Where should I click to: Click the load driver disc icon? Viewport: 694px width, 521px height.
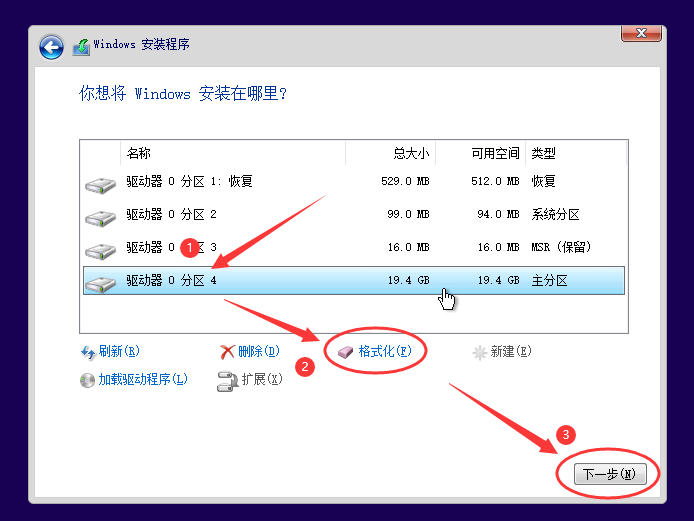point(87,380)
